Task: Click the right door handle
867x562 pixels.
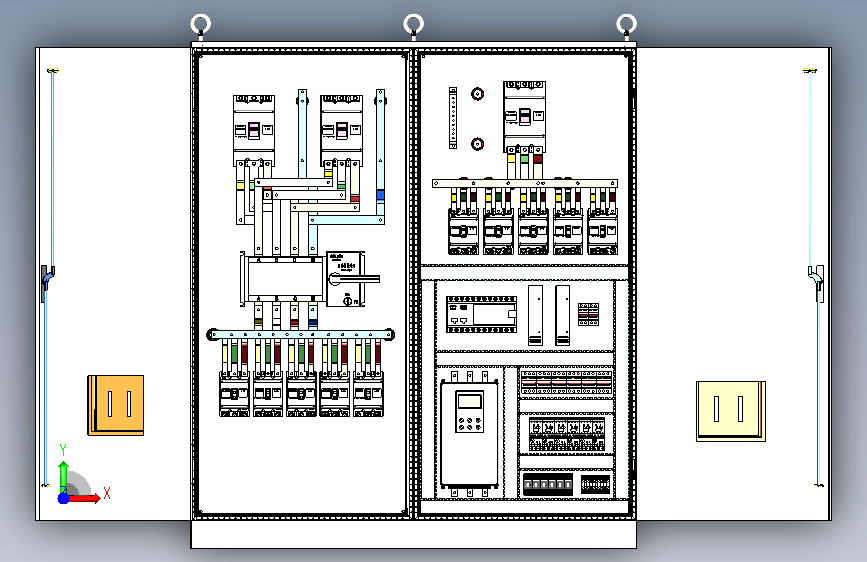Action: tap(817, 283)
